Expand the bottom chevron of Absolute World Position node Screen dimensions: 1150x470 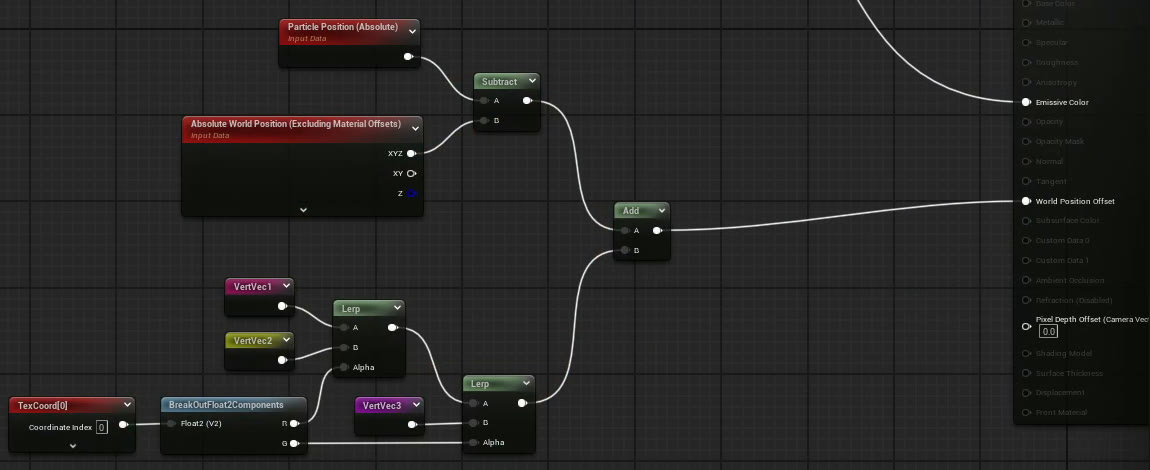pyautogui.click(x=303, y=210)
